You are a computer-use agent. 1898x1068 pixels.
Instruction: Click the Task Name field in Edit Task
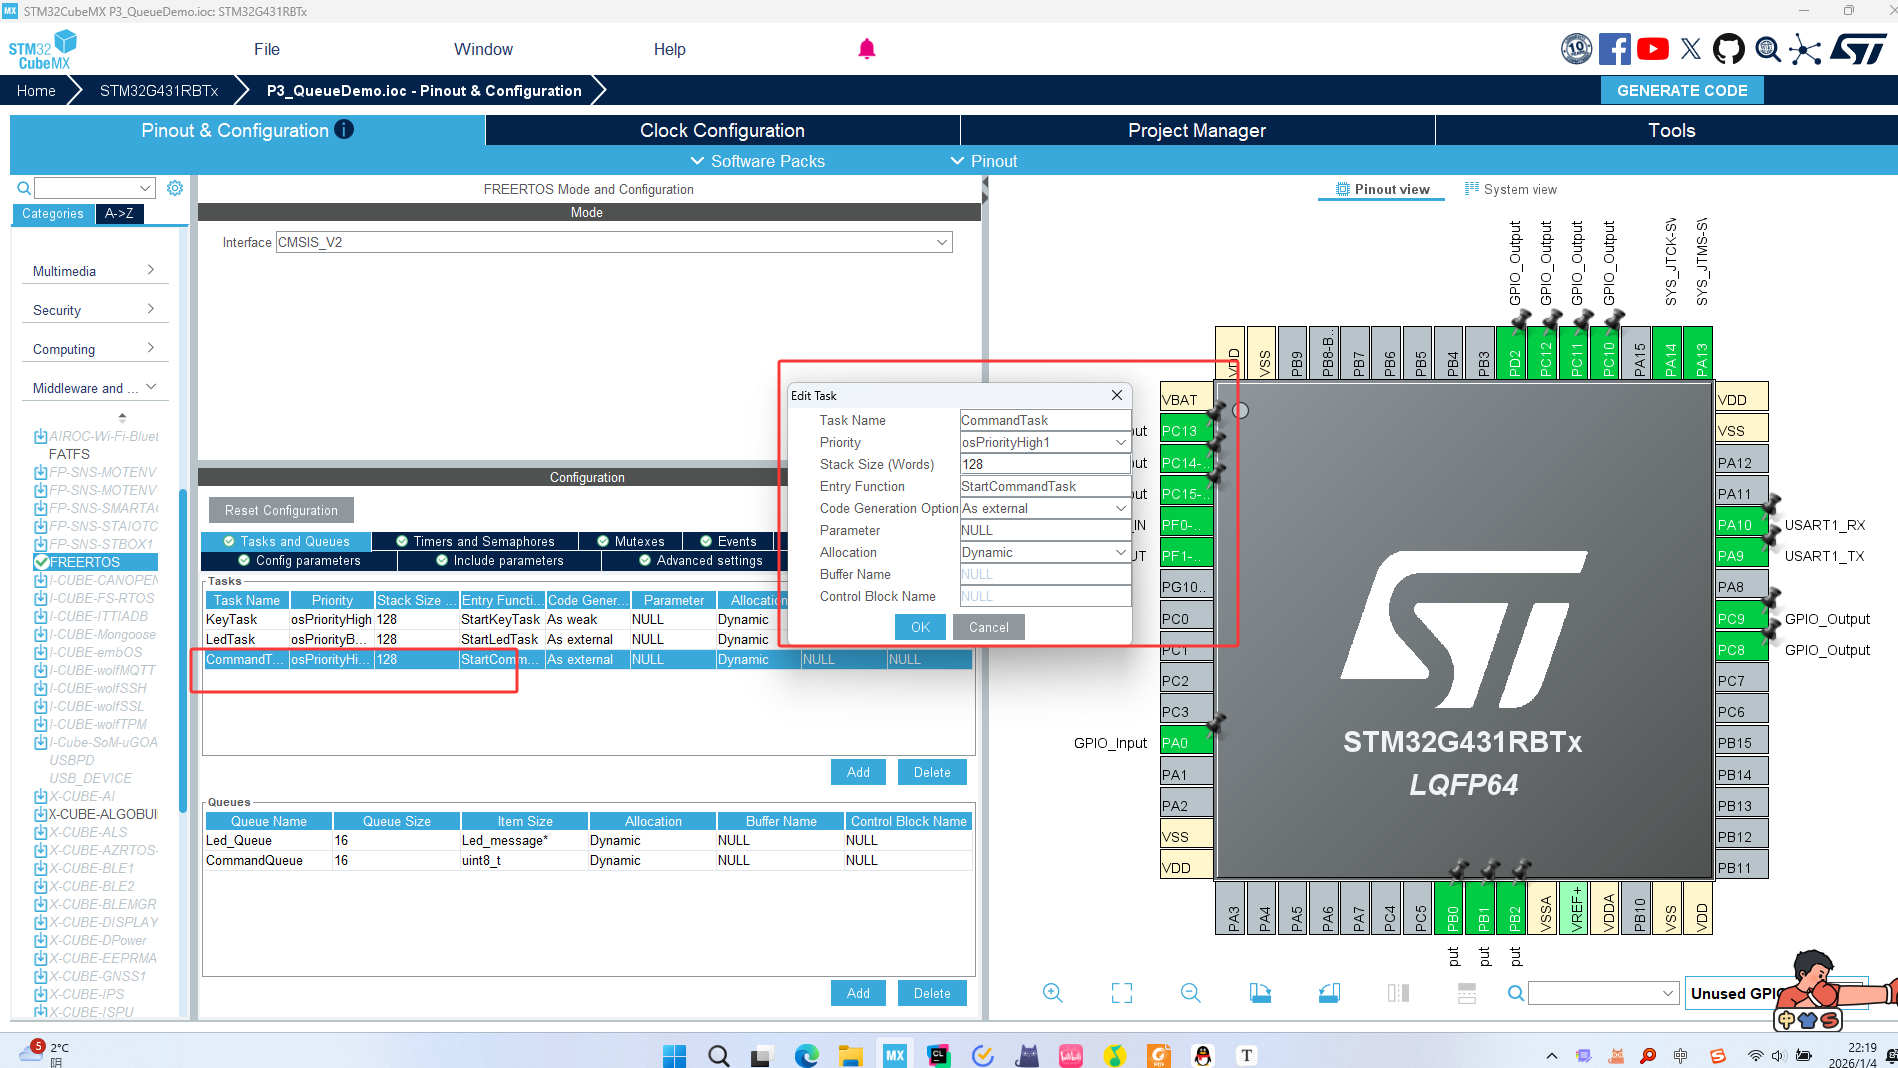pyautogui.click(x=1045, y=420)
